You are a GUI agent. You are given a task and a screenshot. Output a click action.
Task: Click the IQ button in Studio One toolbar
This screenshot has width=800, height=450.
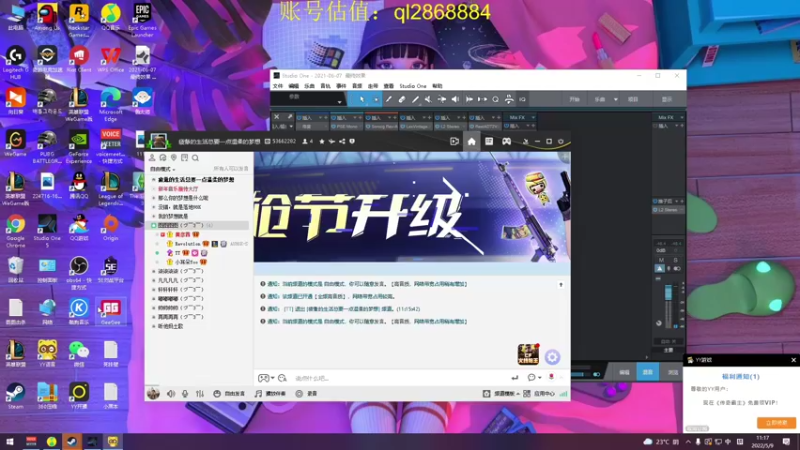point(522,99)
